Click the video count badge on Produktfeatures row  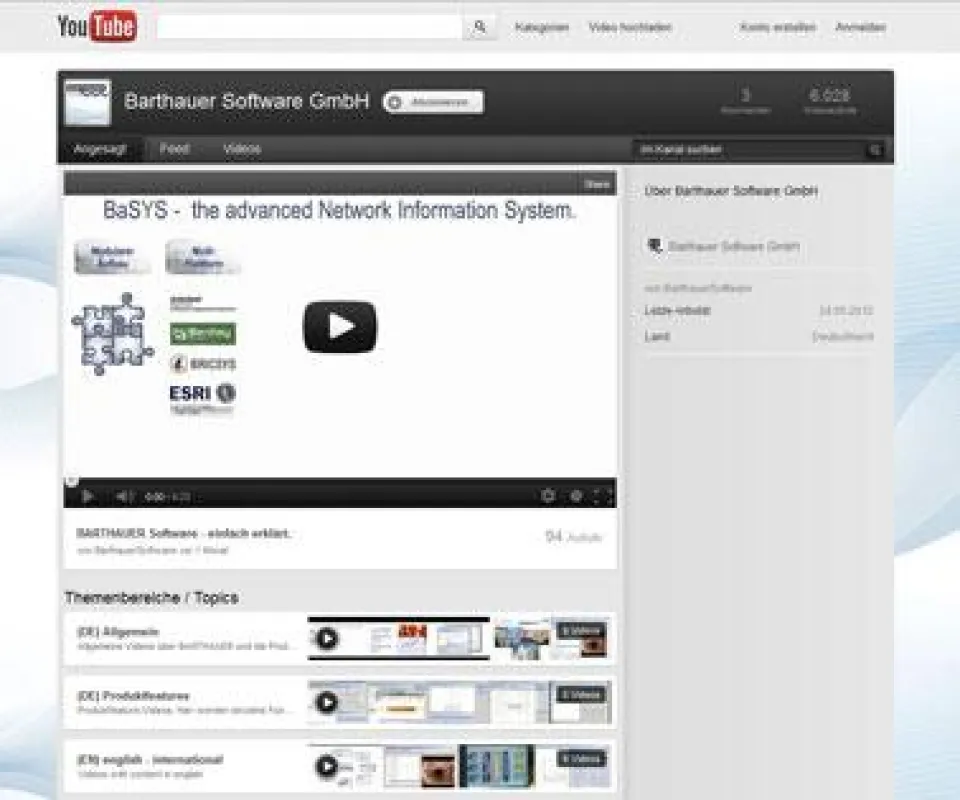pyautogui.click(x=582, y=695)
